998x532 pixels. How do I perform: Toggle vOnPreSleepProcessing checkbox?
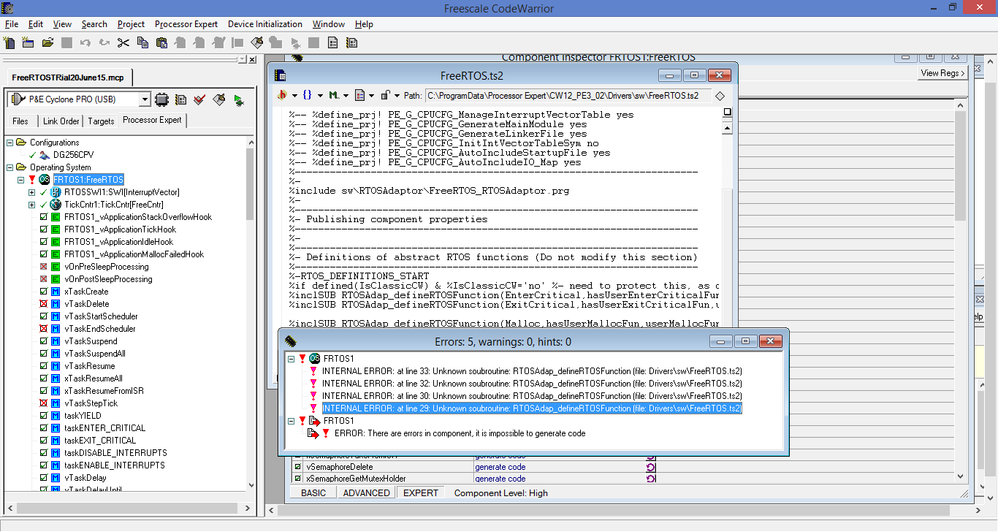(43, 267)
